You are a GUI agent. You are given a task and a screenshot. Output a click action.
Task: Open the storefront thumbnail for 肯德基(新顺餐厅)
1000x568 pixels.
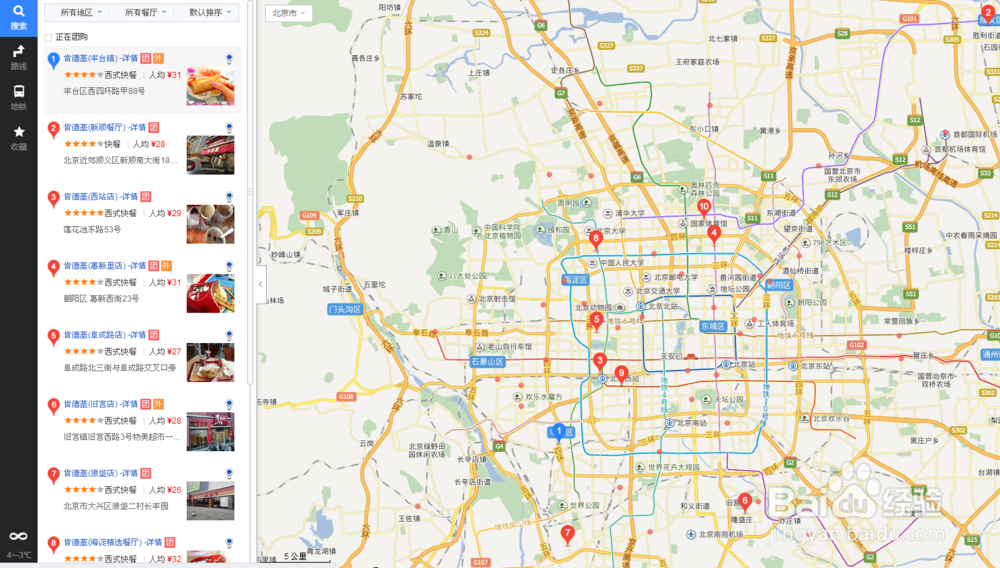pos(210,155)
